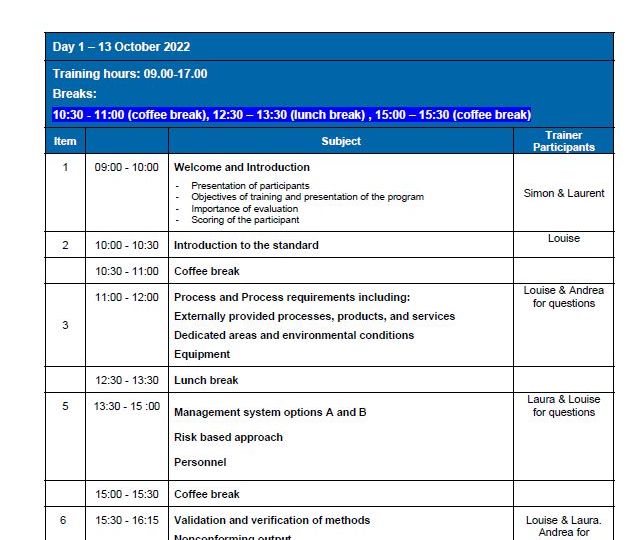This screenshot has width=644, height=540.
Task: Click the 'Scoring of the participant' bullet
Action: 245,220
